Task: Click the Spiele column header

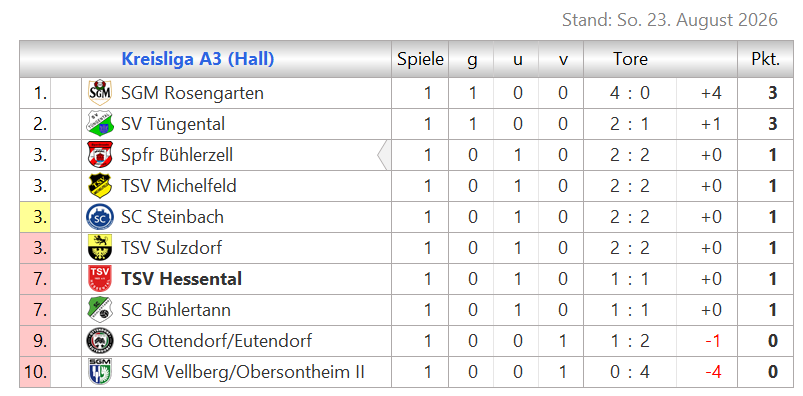Action: (x=420, y=59)
